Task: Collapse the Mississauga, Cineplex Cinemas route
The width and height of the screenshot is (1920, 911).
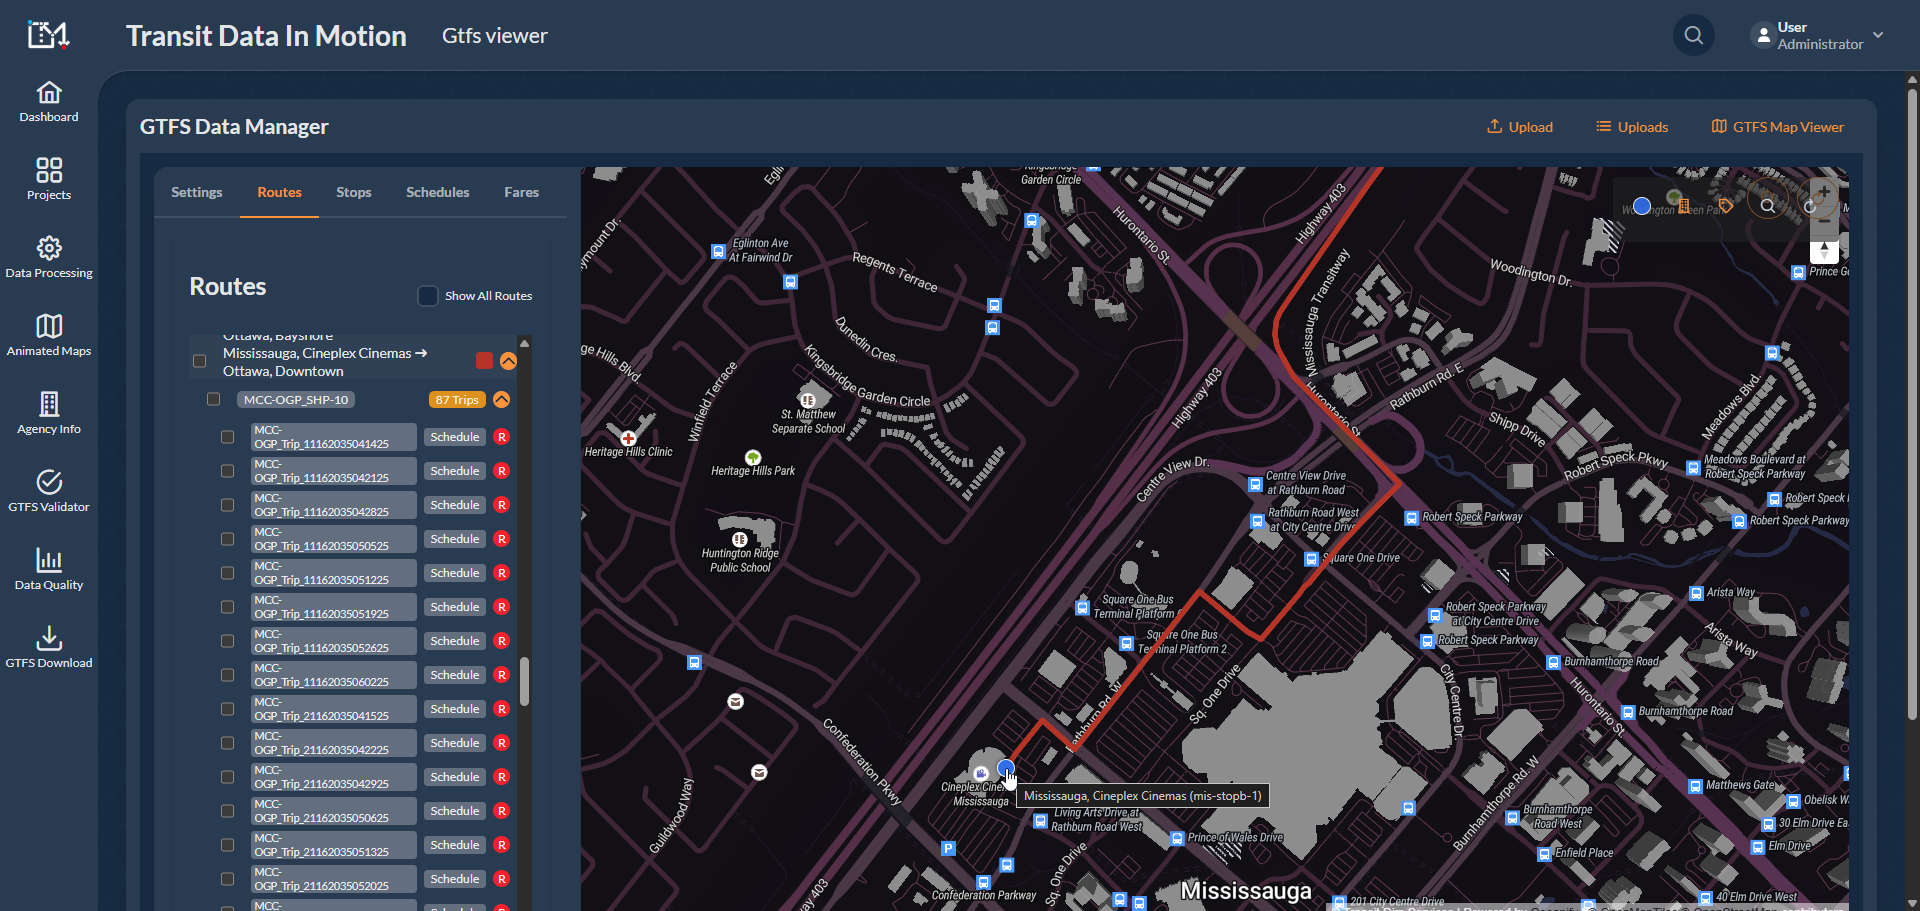Action: pos(509,361)
